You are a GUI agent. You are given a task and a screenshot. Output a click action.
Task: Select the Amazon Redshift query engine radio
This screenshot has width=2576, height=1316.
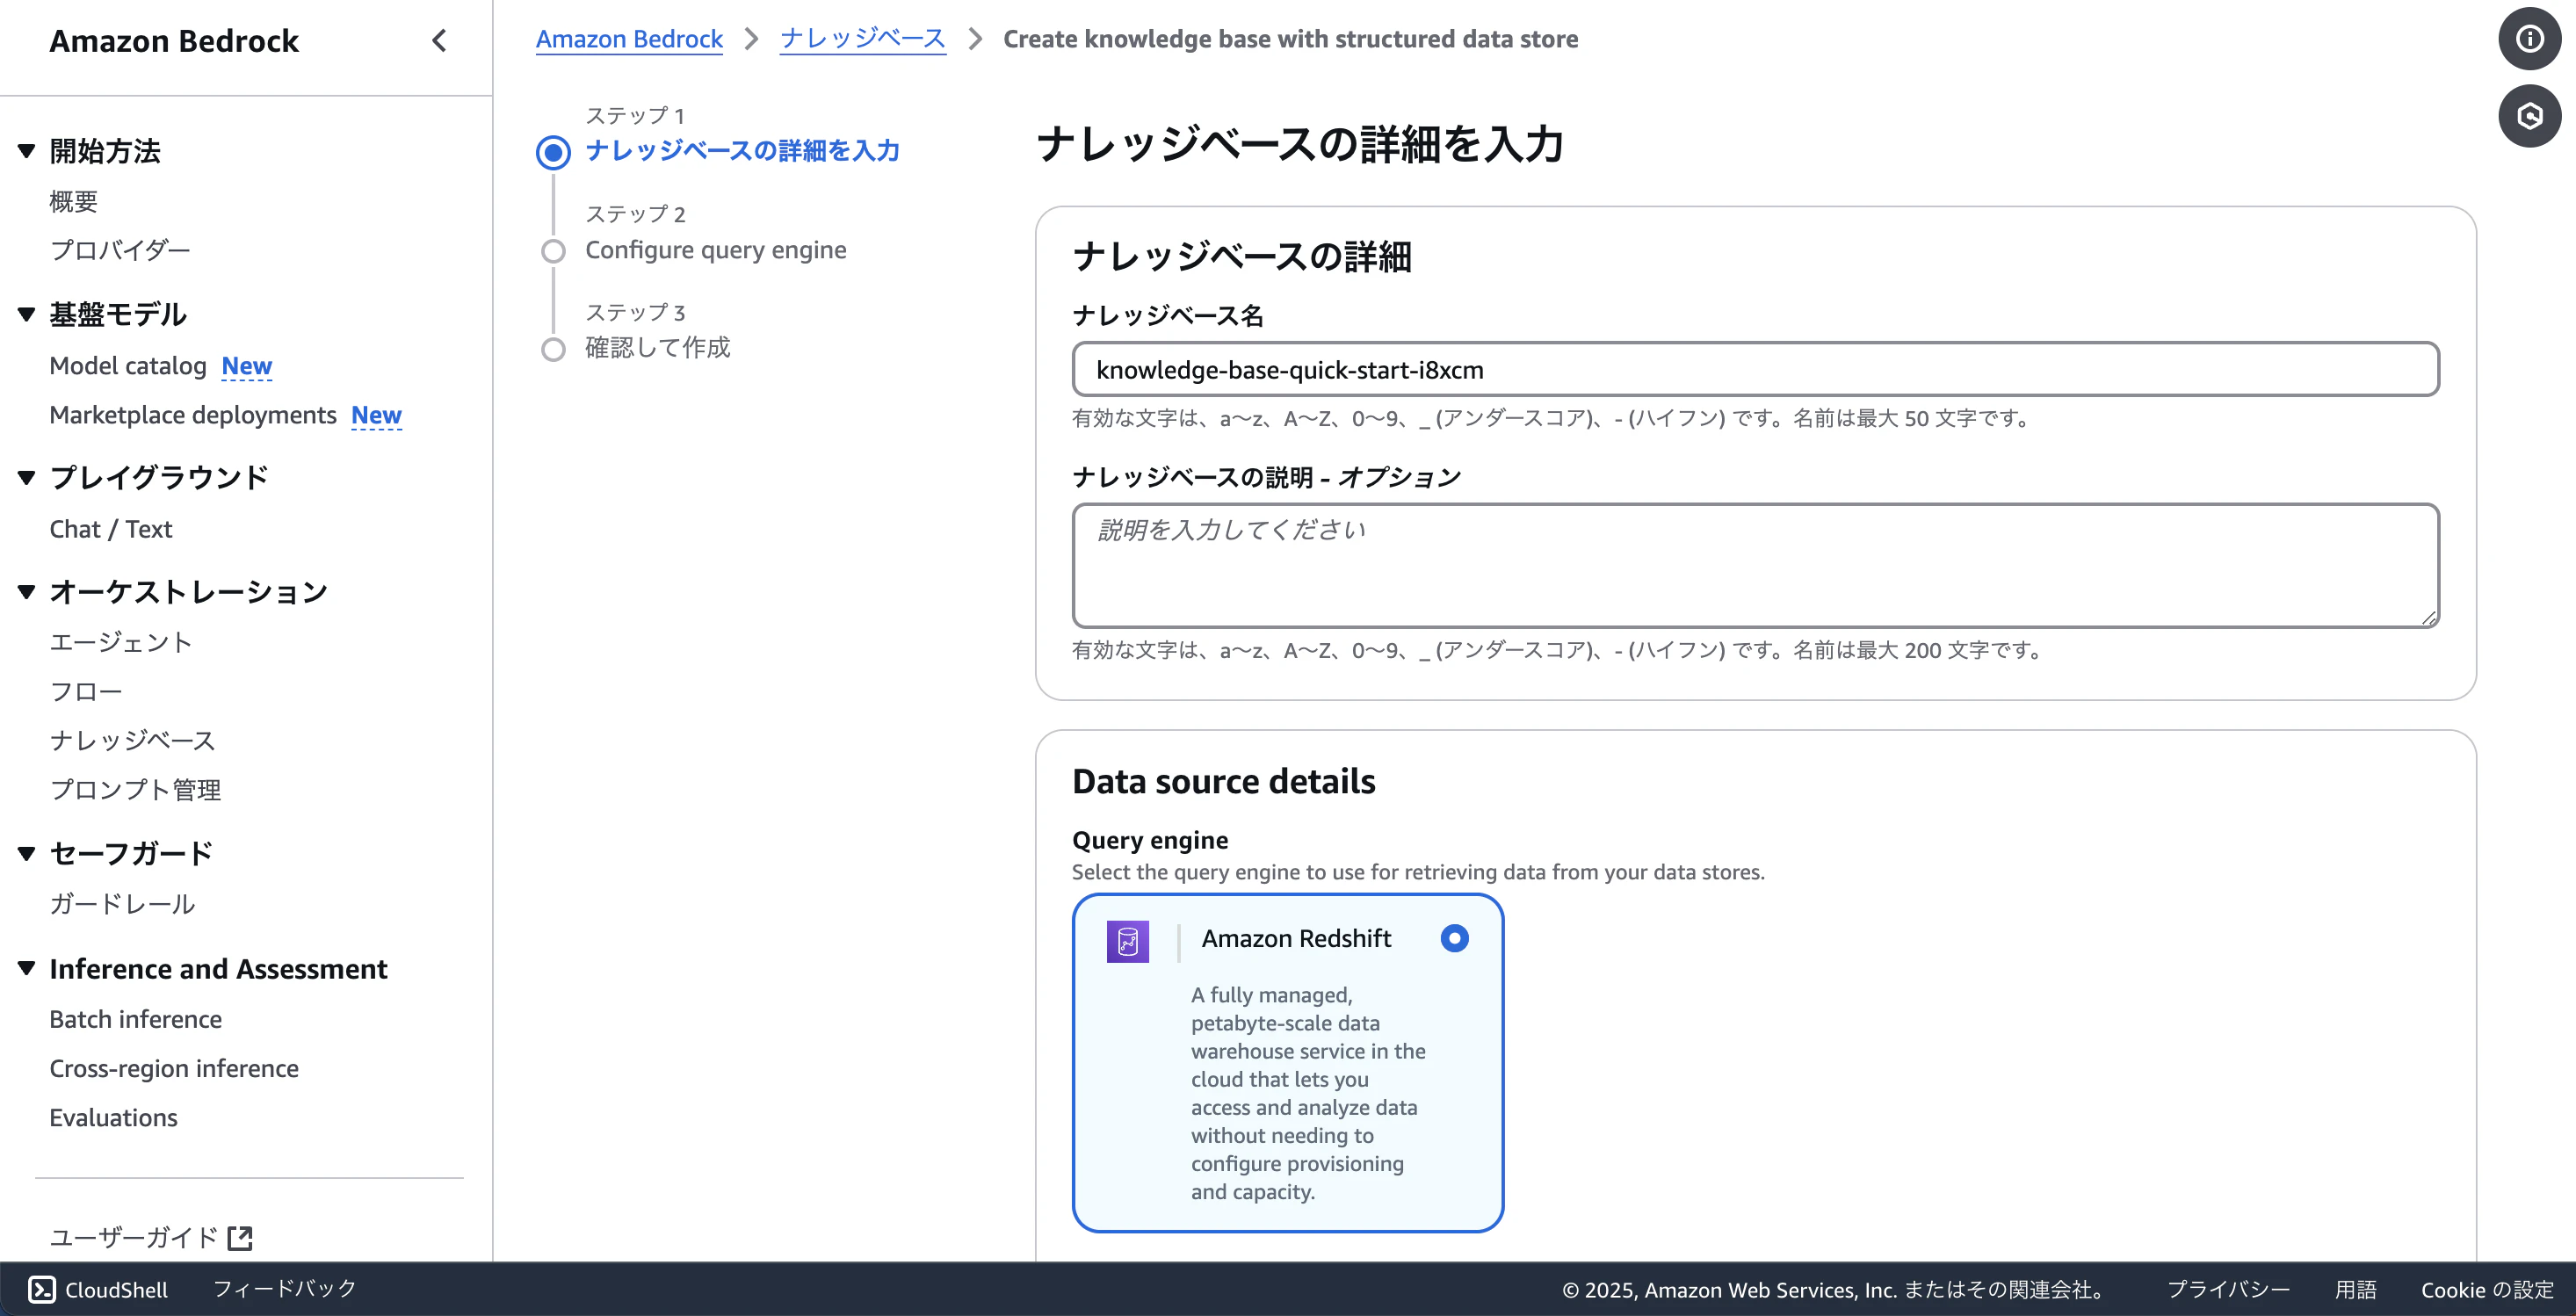point(1455,938)
